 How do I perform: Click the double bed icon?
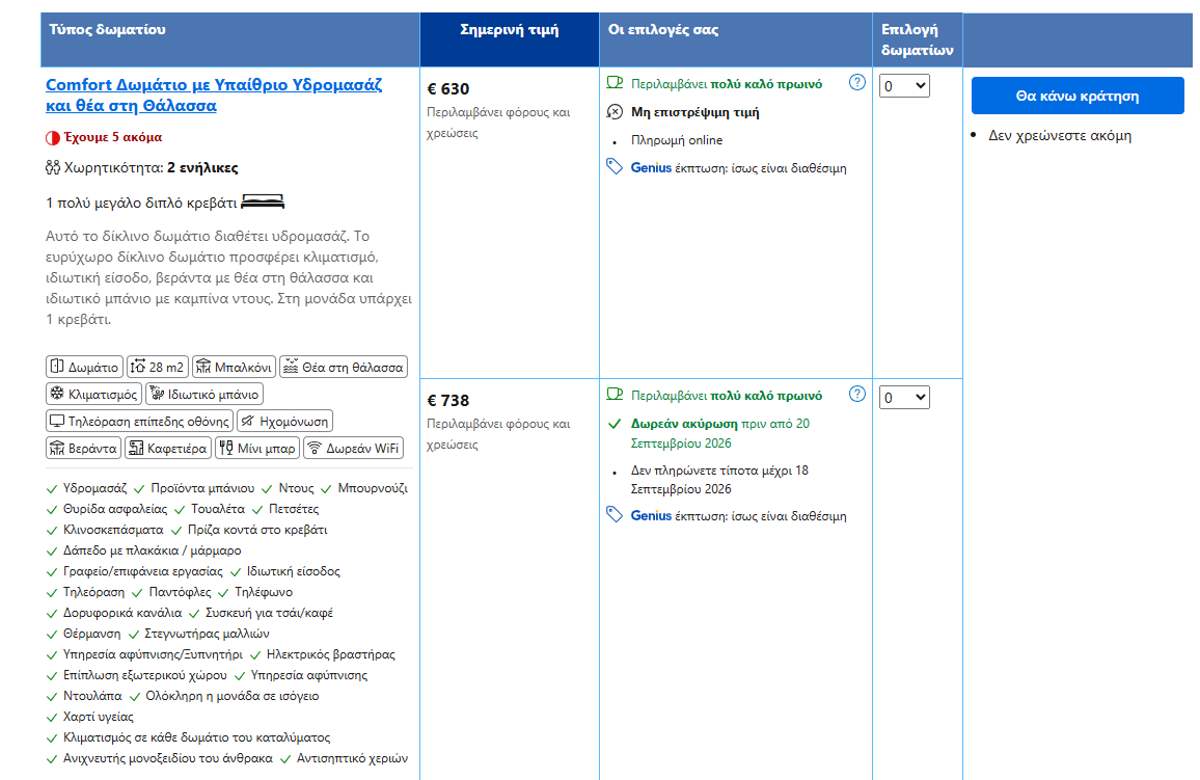pyautogui.click(x=263, y=203)
